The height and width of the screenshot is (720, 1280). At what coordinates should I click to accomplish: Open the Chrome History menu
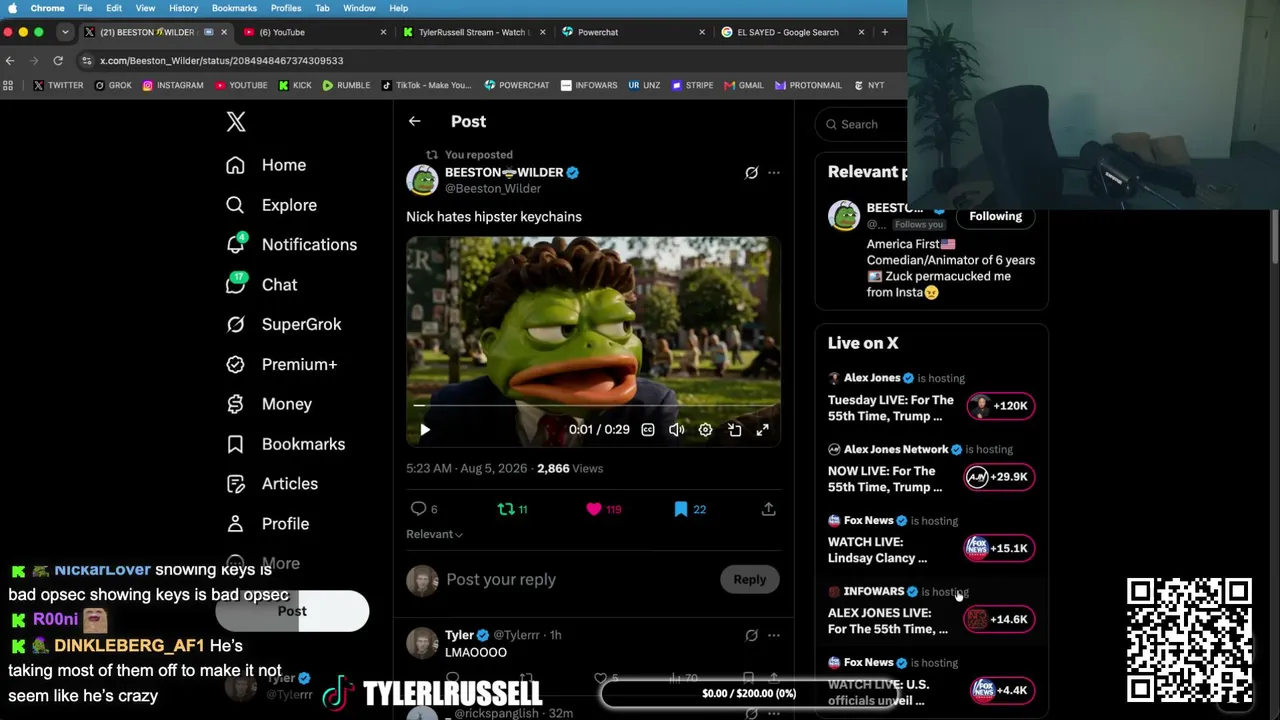183,8
